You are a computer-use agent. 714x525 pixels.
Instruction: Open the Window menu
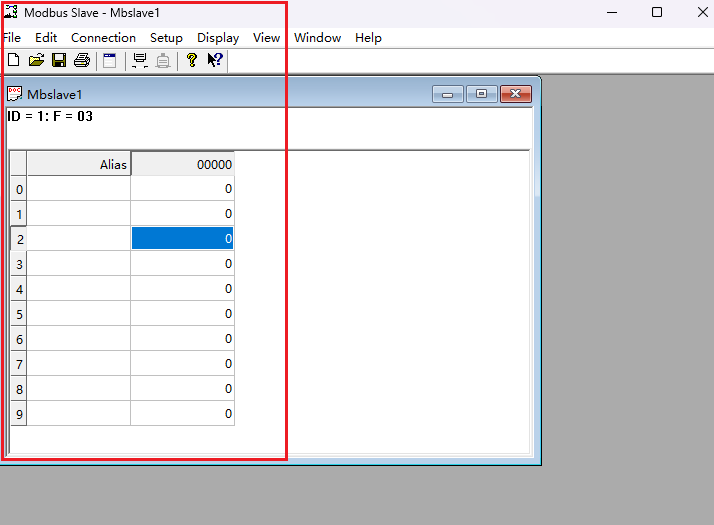(x=317, y=38)
